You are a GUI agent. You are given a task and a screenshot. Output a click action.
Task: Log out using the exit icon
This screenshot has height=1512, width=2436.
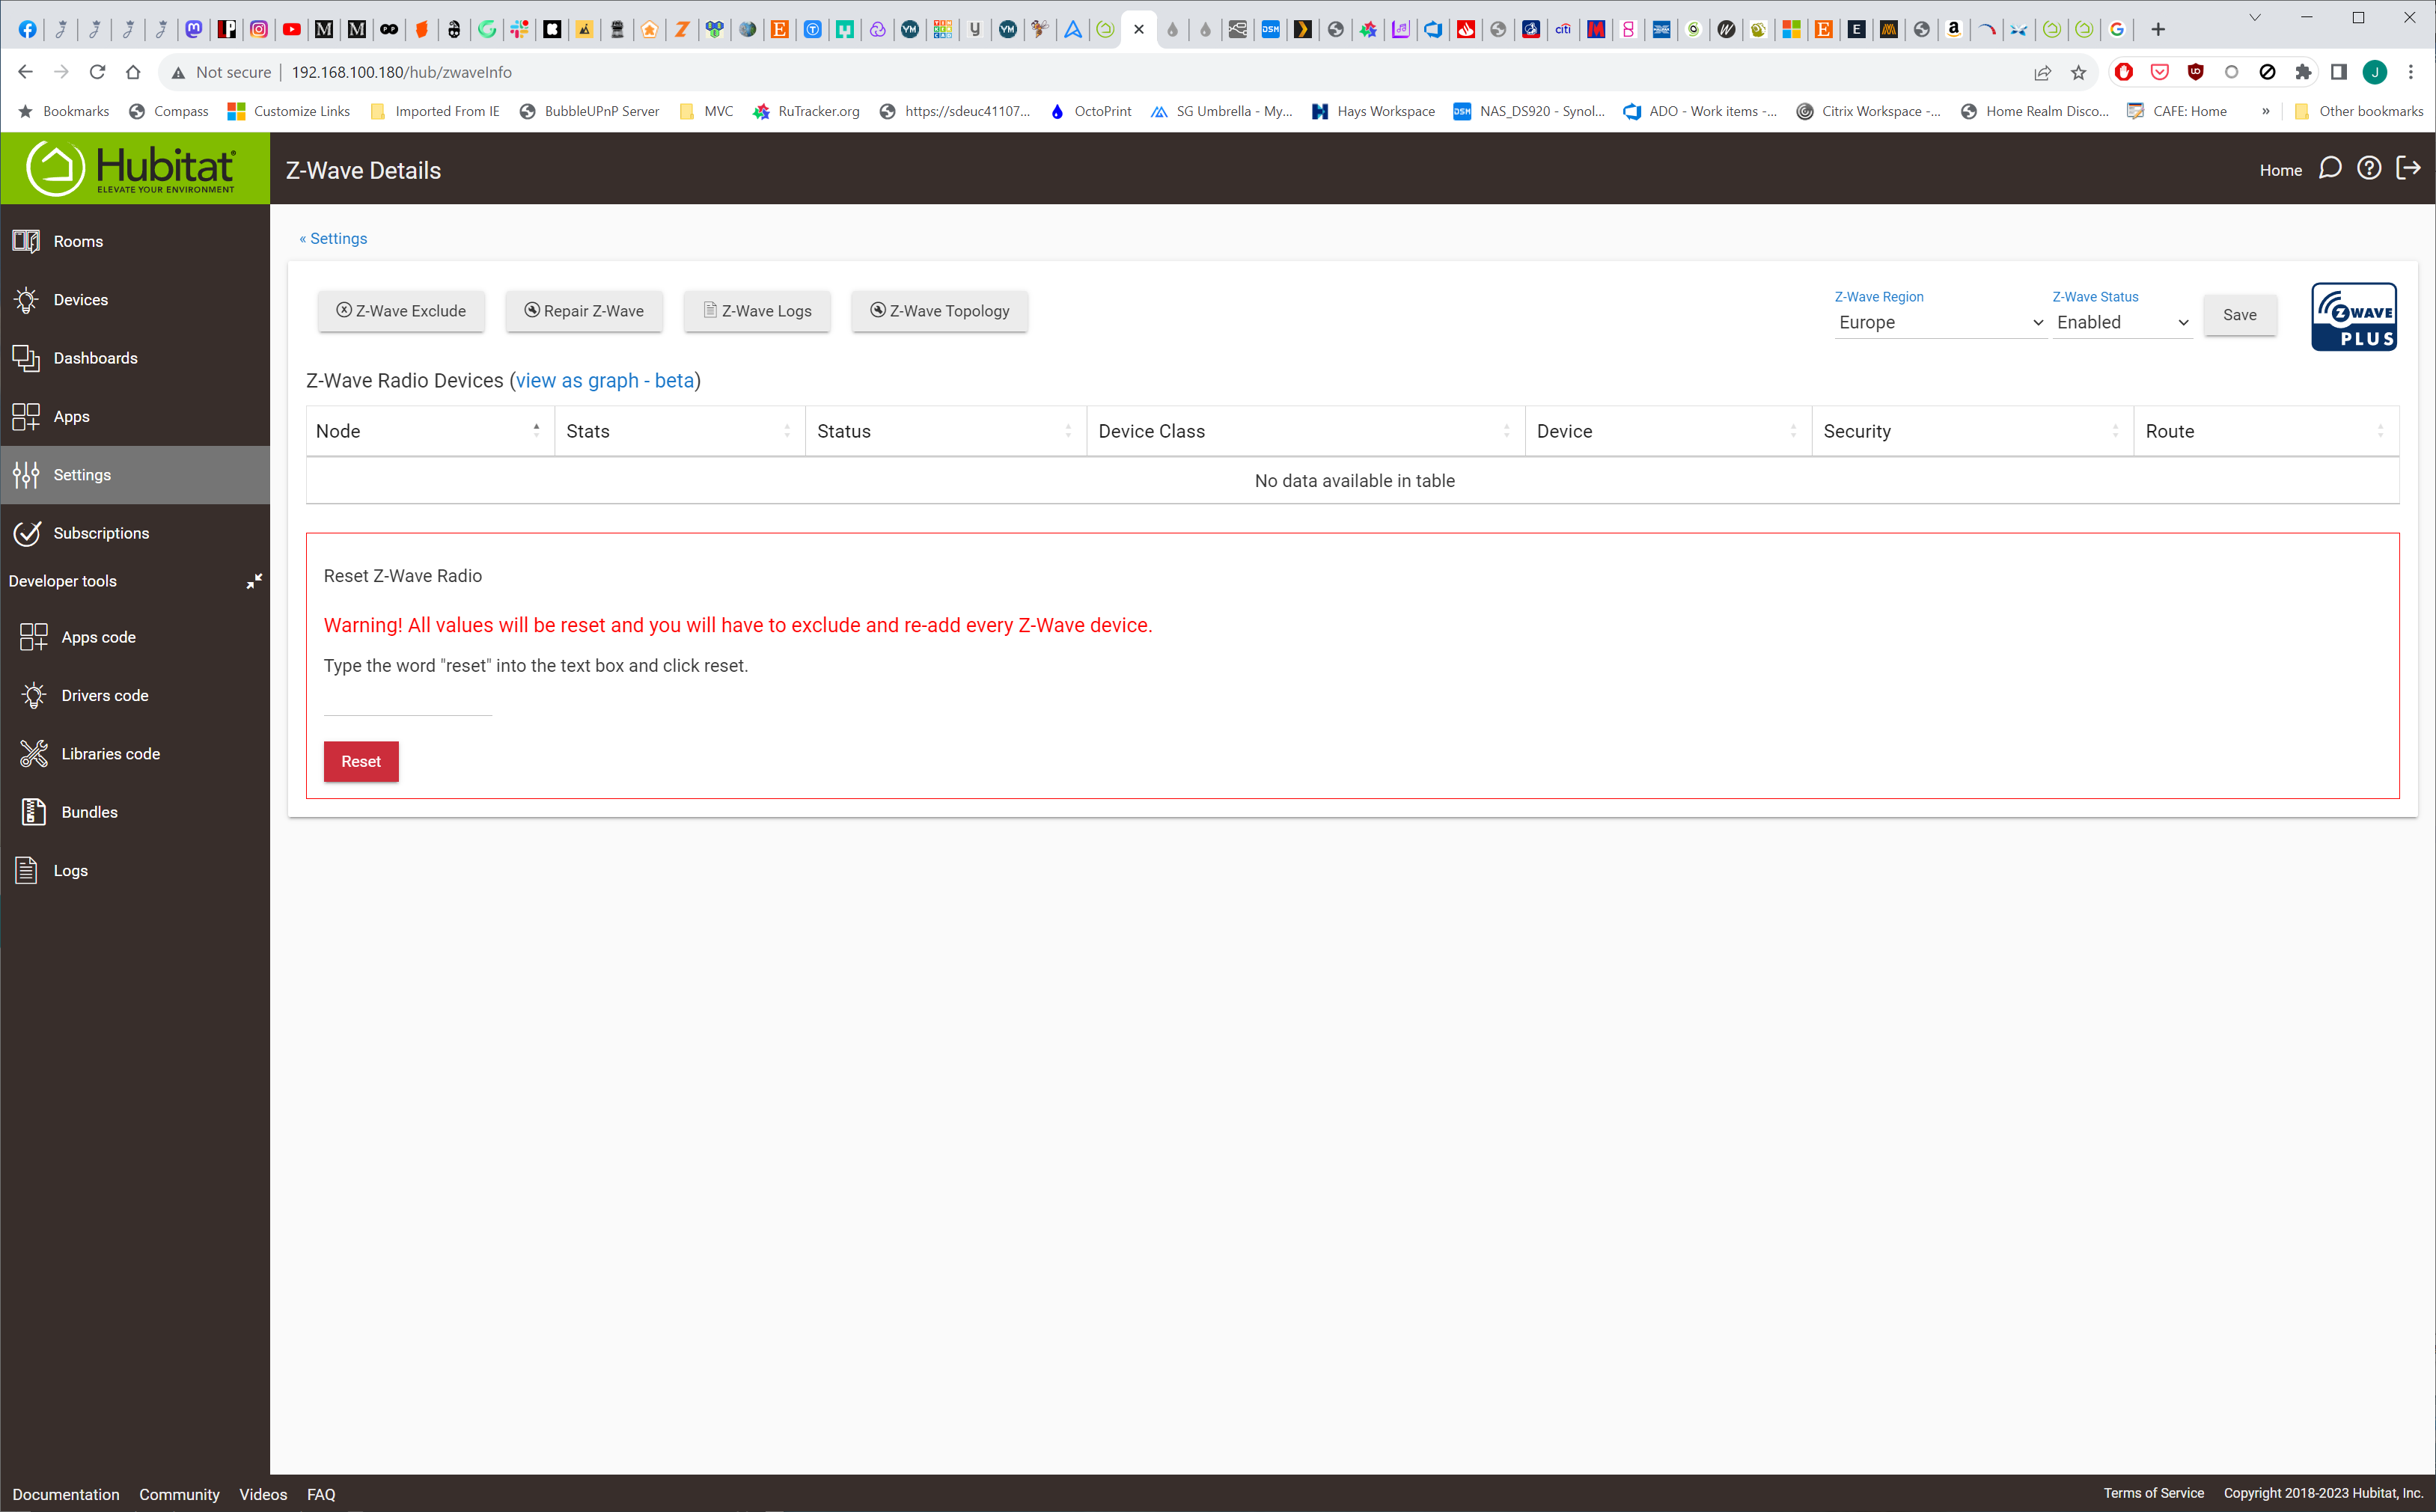[x=2409, y=168]
